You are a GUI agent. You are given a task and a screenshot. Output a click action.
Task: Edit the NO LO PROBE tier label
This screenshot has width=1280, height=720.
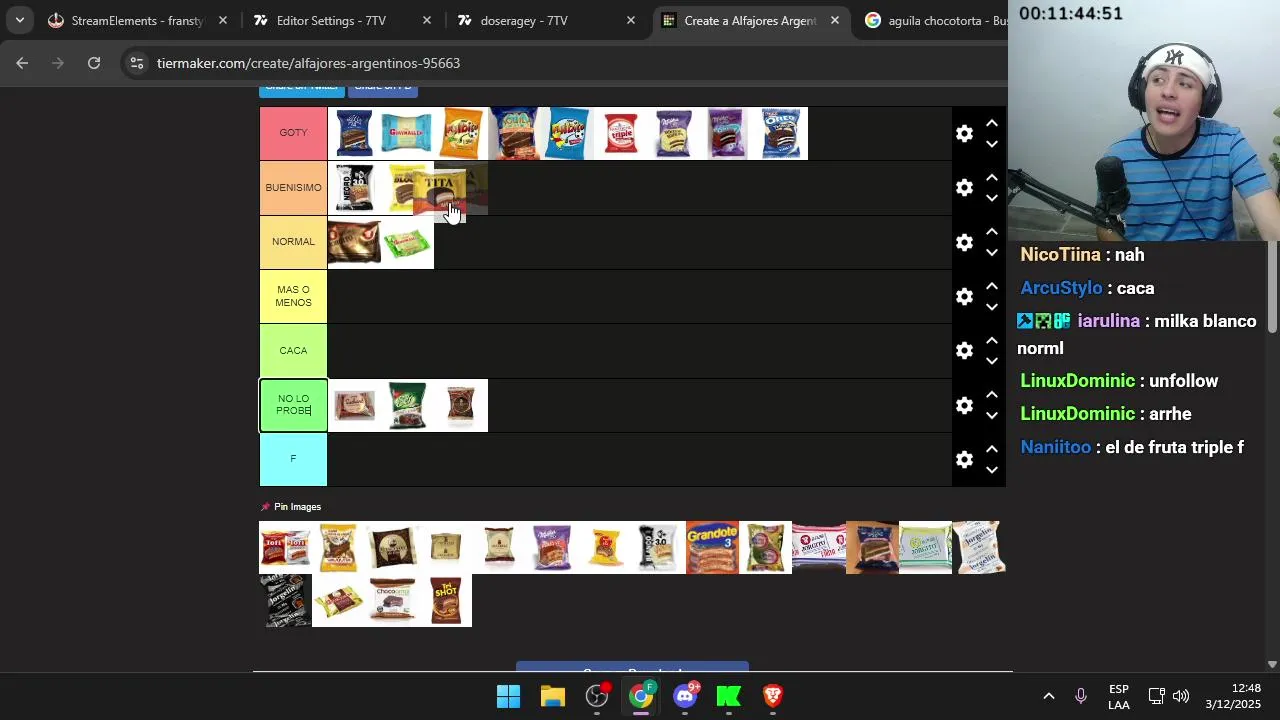pyautogui.click(x=293, y=405)
